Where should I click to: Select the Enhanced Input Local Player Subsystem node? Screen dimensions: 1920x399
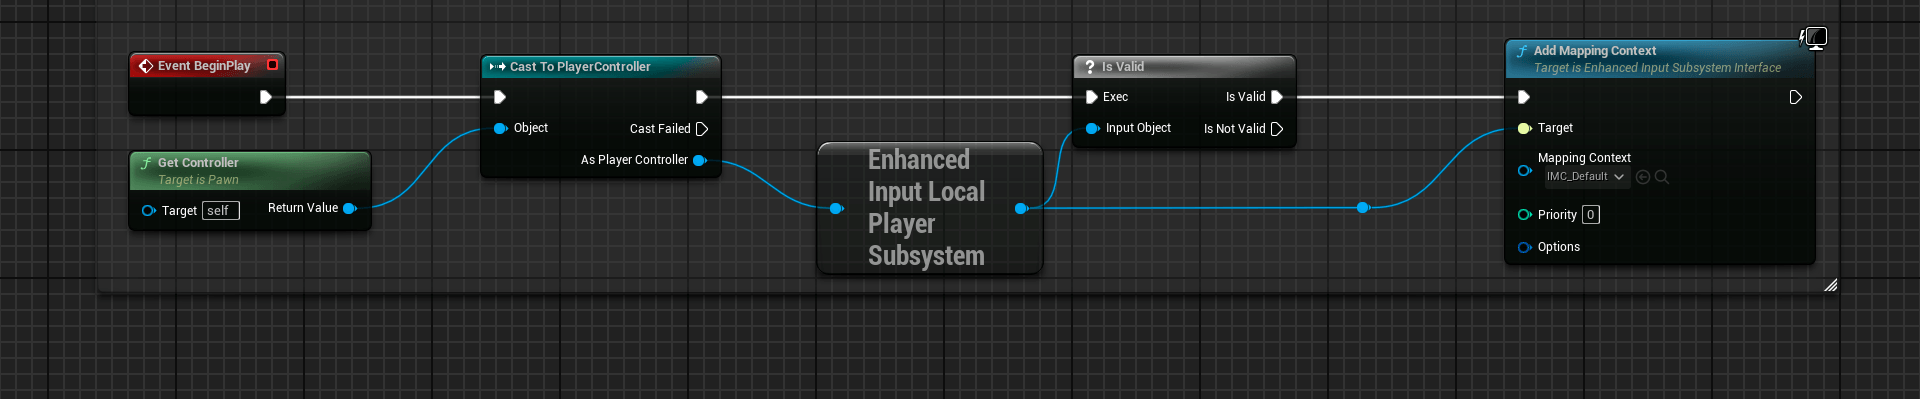930,208
